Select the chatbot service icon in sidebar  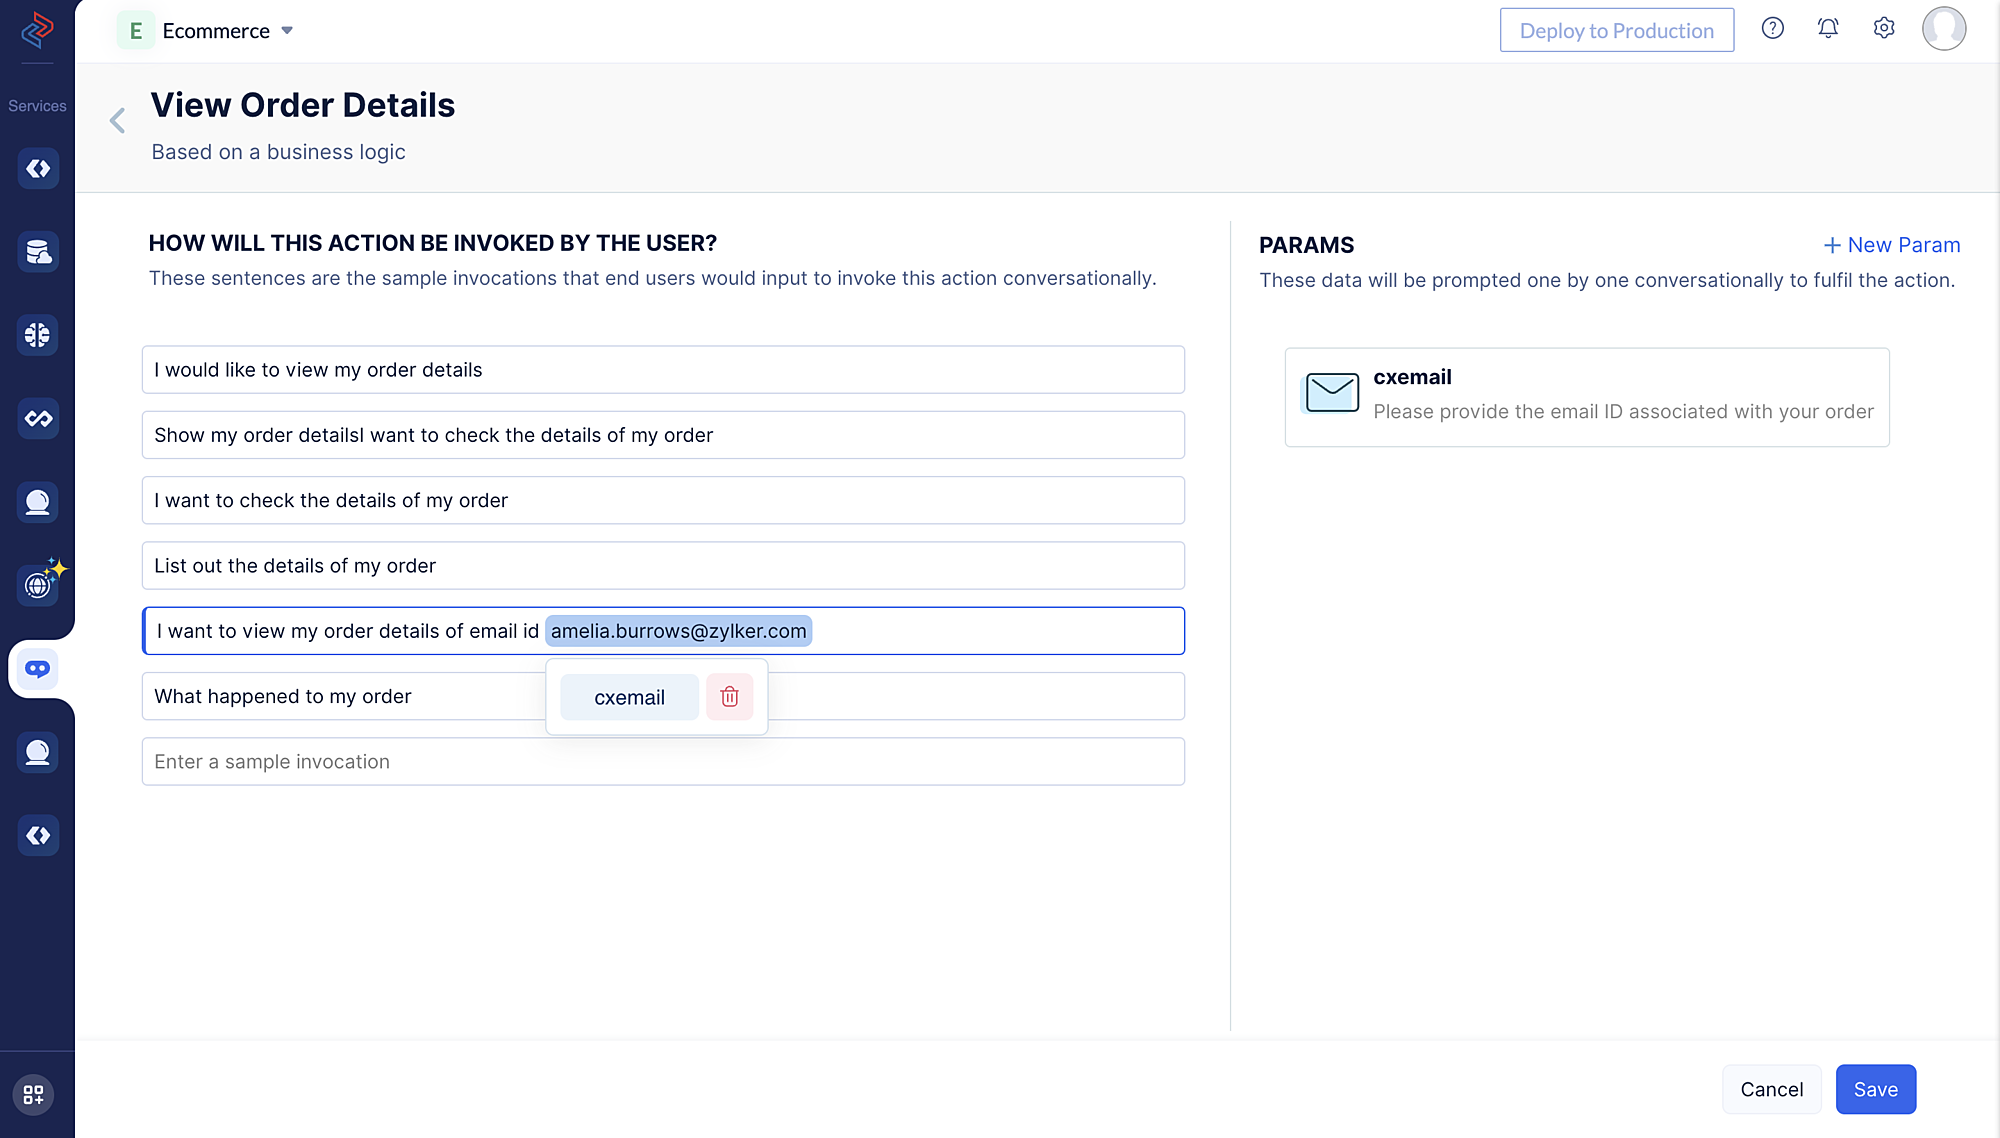pyautogui.click(x=38, y=669)
